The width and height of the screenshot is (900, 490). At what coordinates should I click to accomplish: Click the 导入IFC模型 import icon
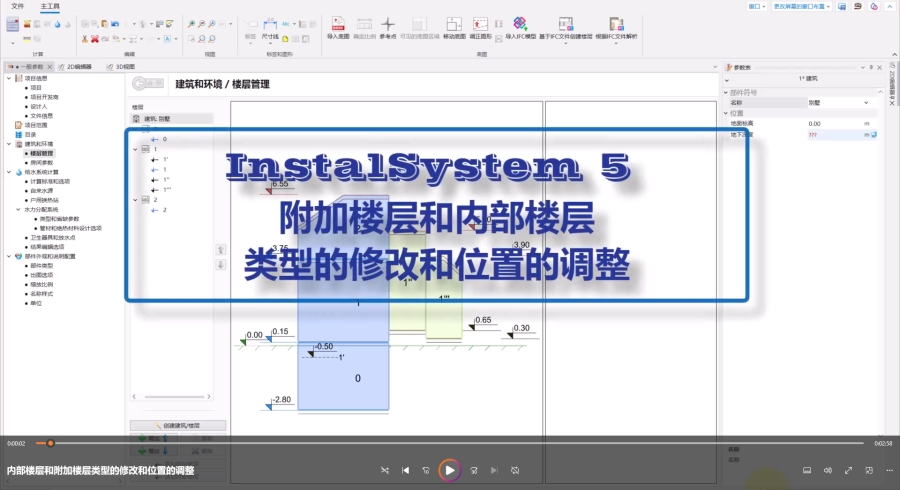tap(520, 27)
